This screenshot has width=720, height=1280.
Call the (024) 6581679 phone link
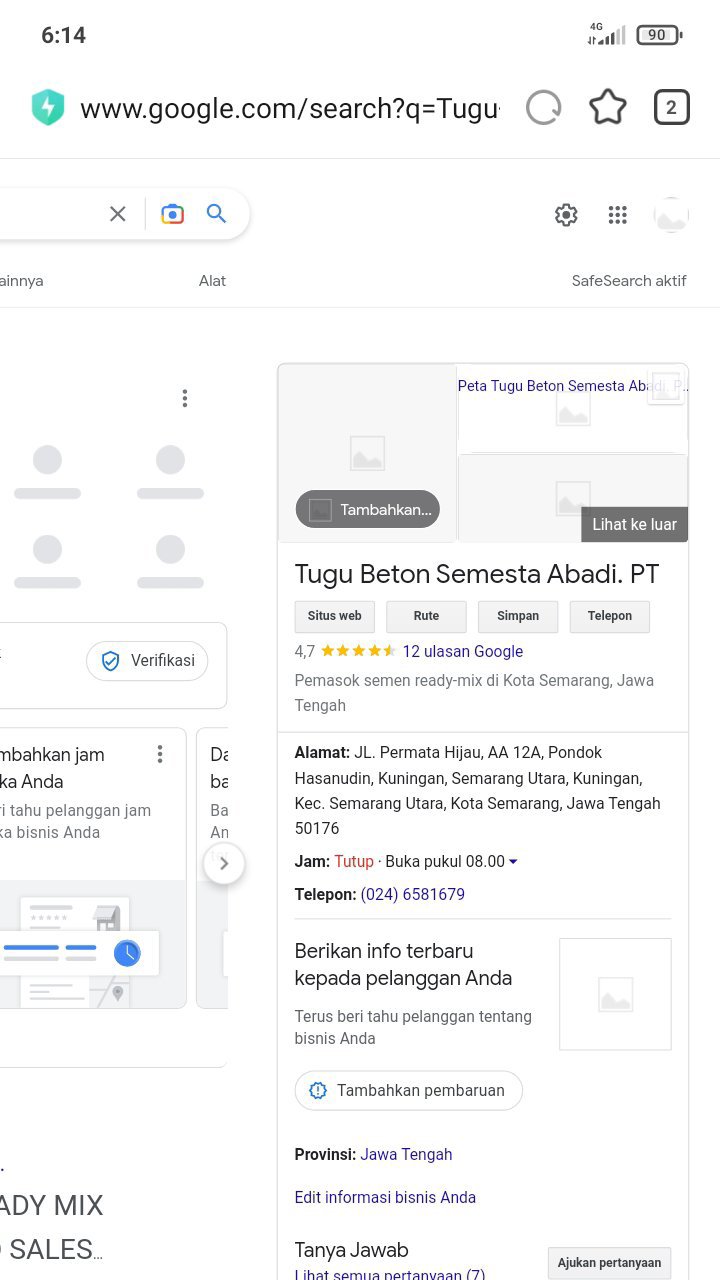coord(412,894)
